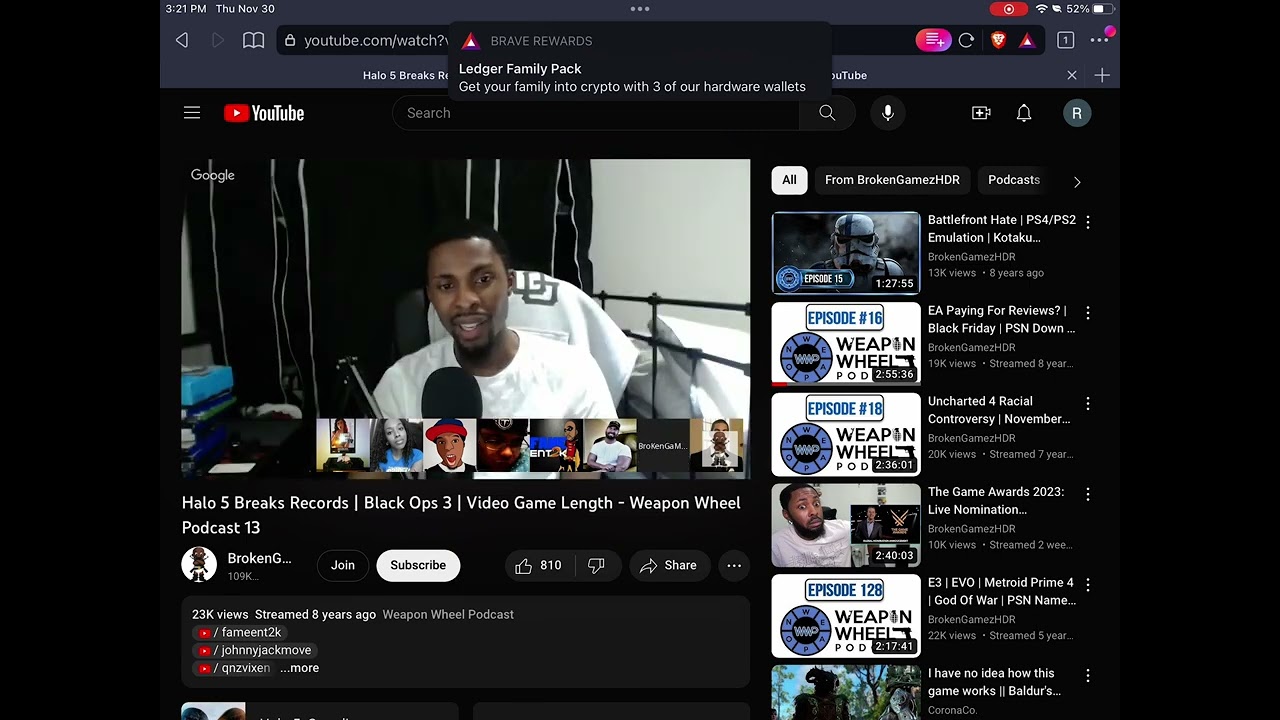
Task: Open the Battlefront Hate video title
Action: click(x=1001, y=229)
